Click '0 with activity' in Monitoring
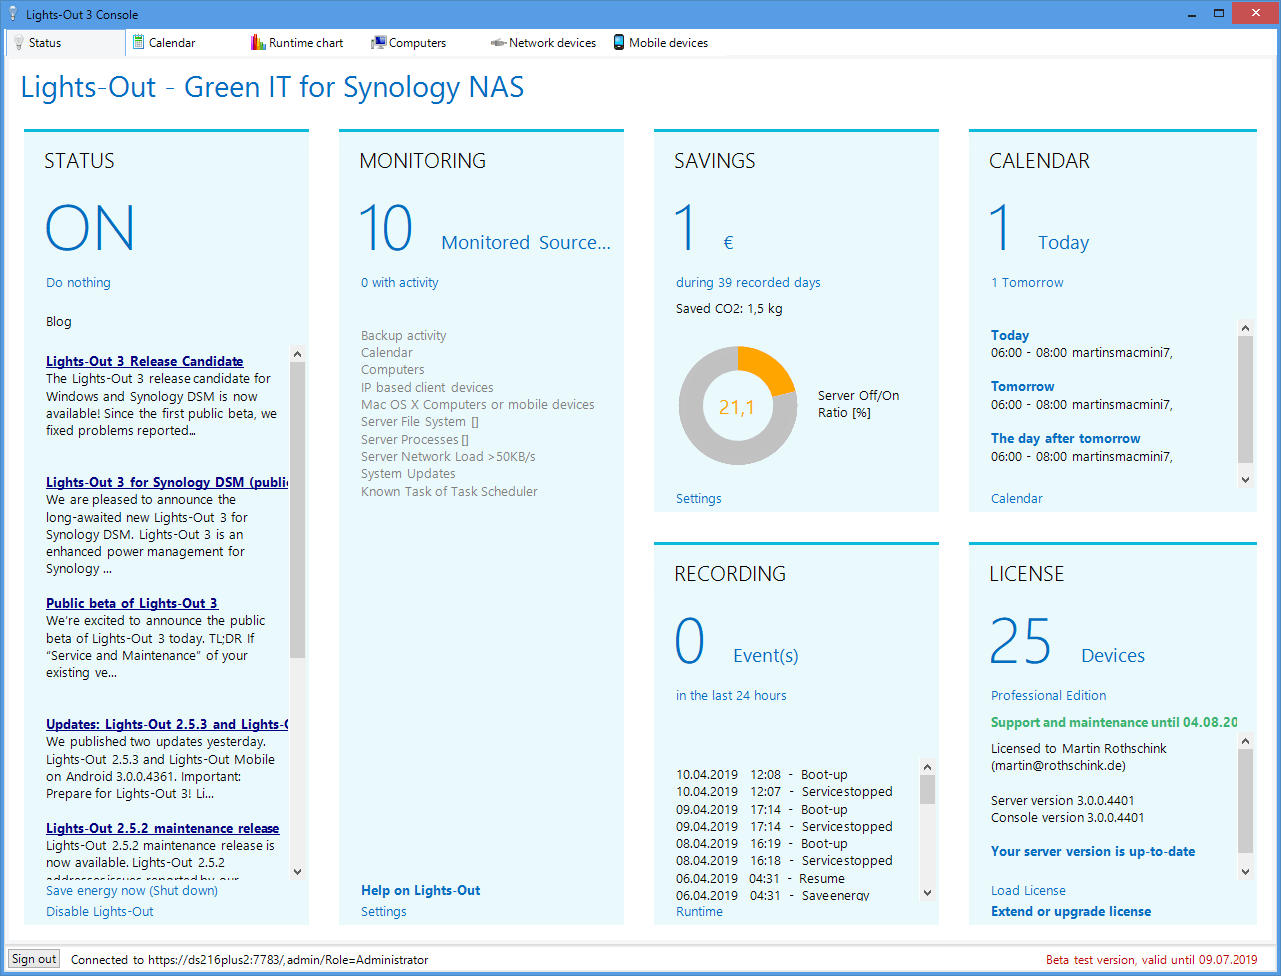 pyautogui.click(x=400, y=282)
